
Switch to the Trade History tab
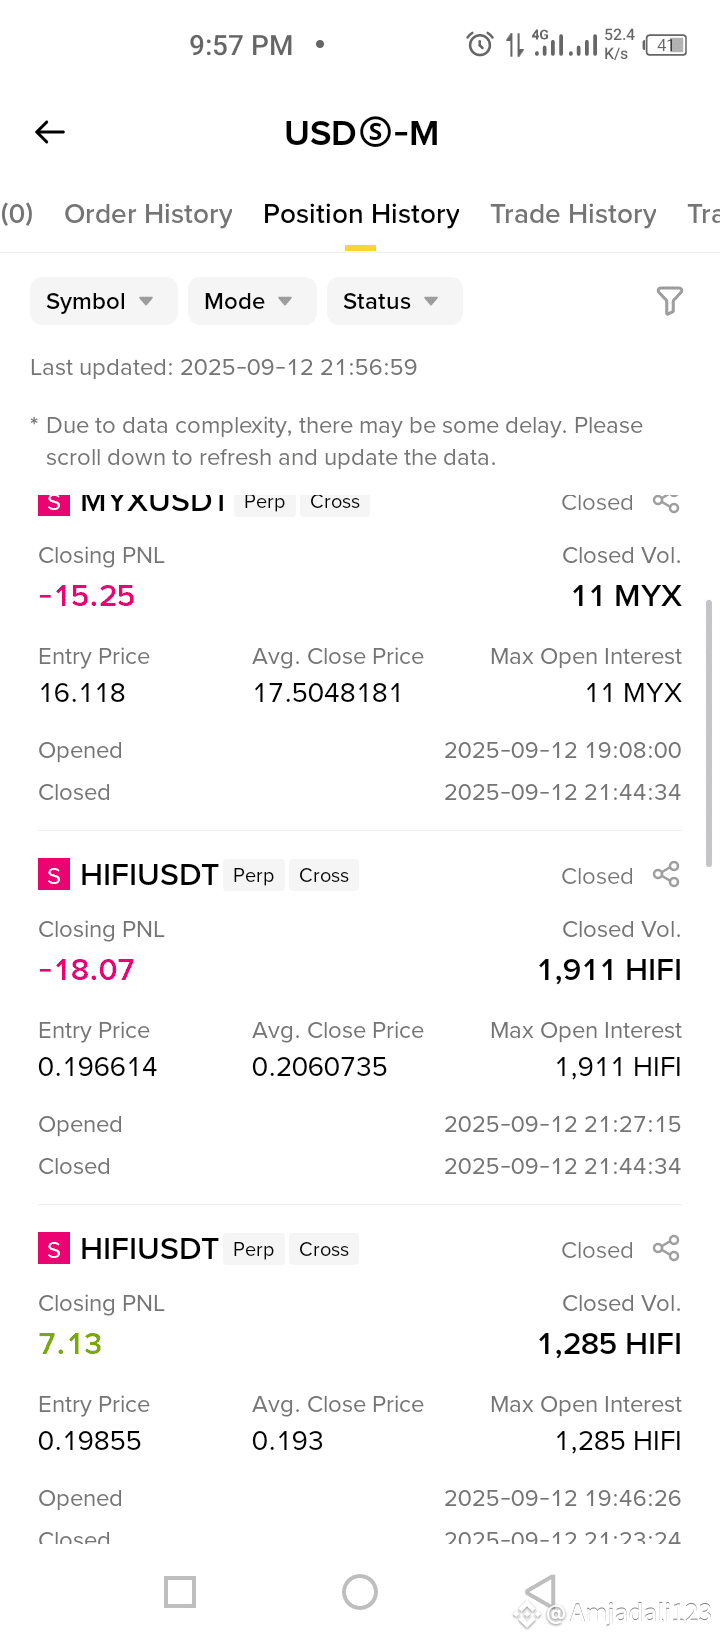click(573, 214)
